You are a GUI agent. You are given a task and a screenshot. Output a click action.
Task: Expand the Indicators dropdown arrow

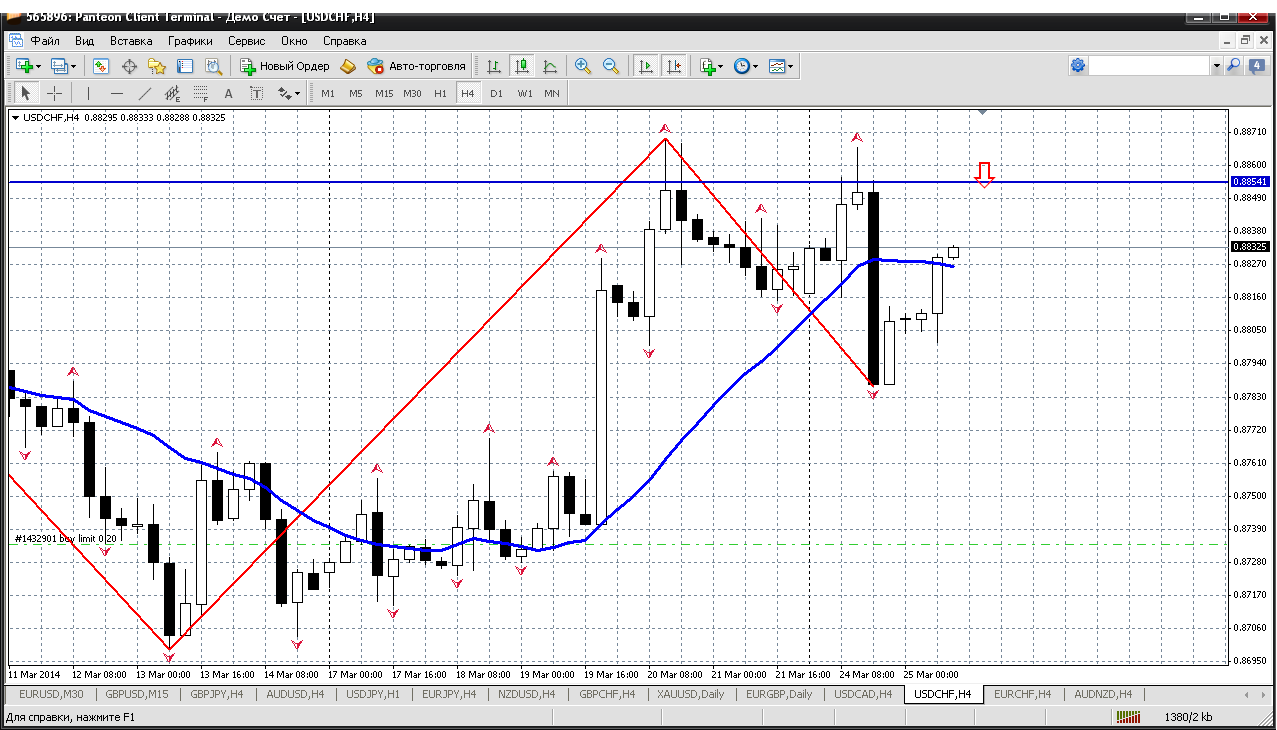click(x=721, y=66)
